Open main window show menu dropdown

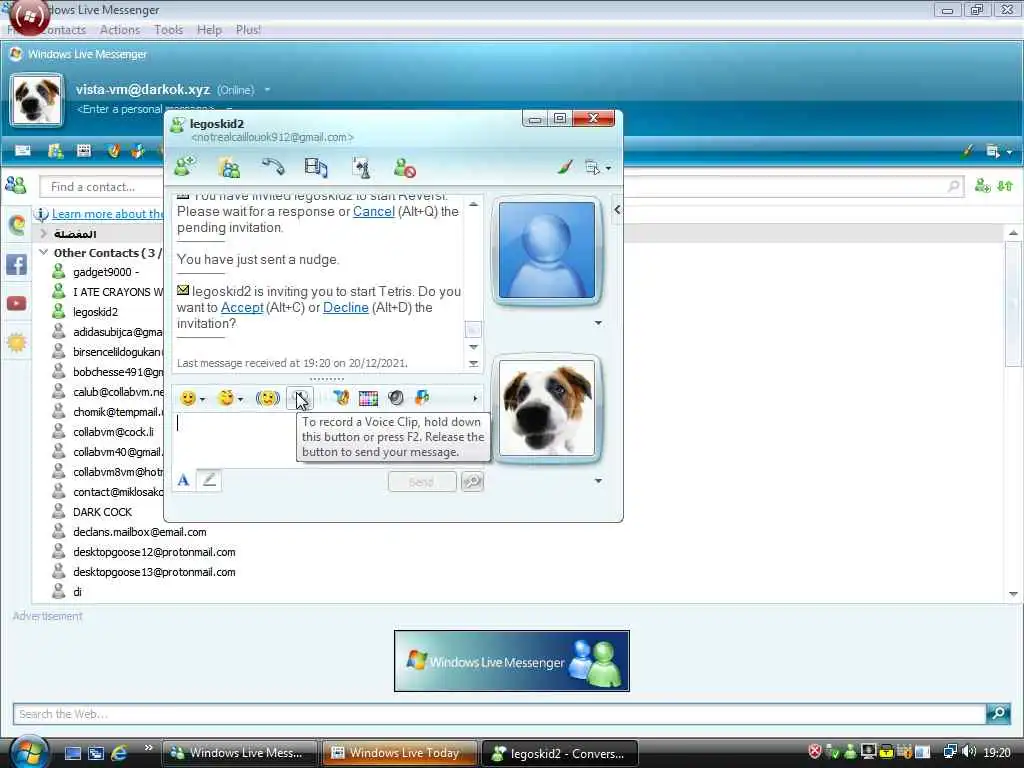(999, 152)
